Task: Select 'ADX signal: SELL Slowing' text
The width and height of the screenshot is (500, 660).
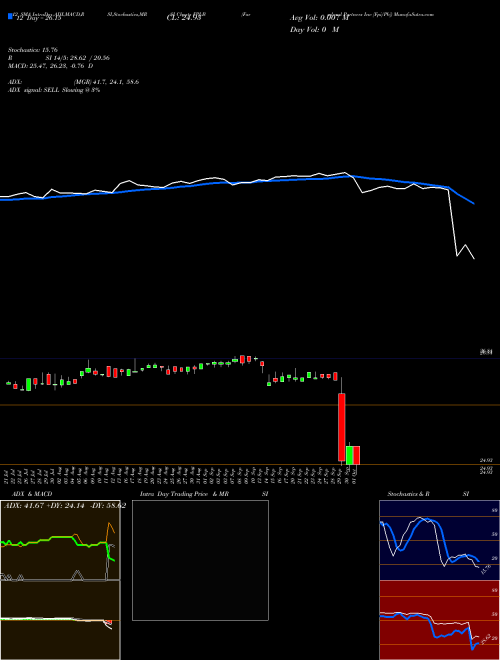Action: point(46,90)
